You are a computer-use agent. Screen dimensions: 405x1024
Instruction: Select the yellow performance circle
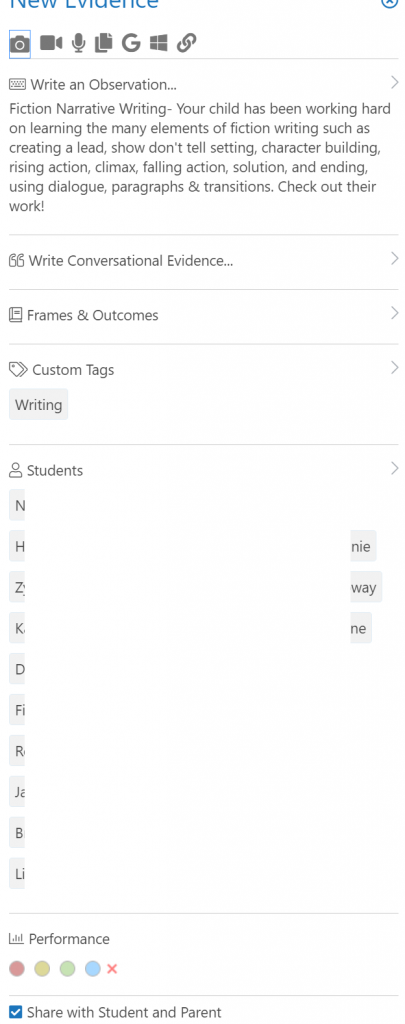[42, 968]
